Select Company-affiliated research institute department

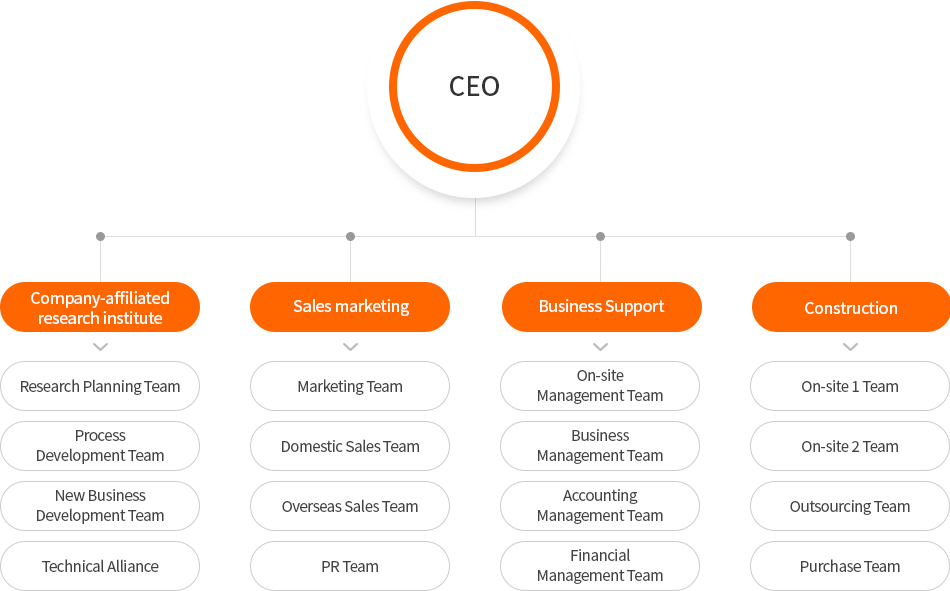pos(100,307)
